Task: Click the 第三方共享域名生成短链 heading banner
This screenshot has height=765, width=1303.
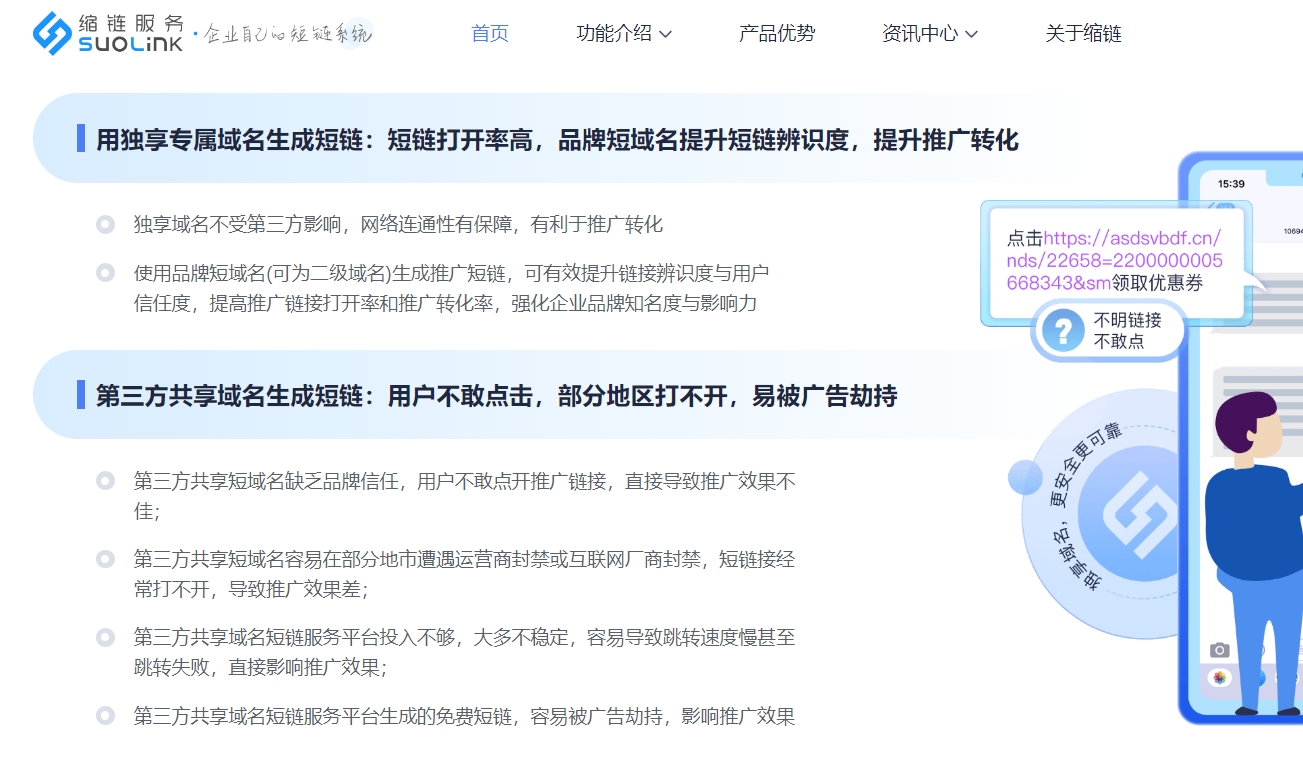Action: click(x=496, y=396)
